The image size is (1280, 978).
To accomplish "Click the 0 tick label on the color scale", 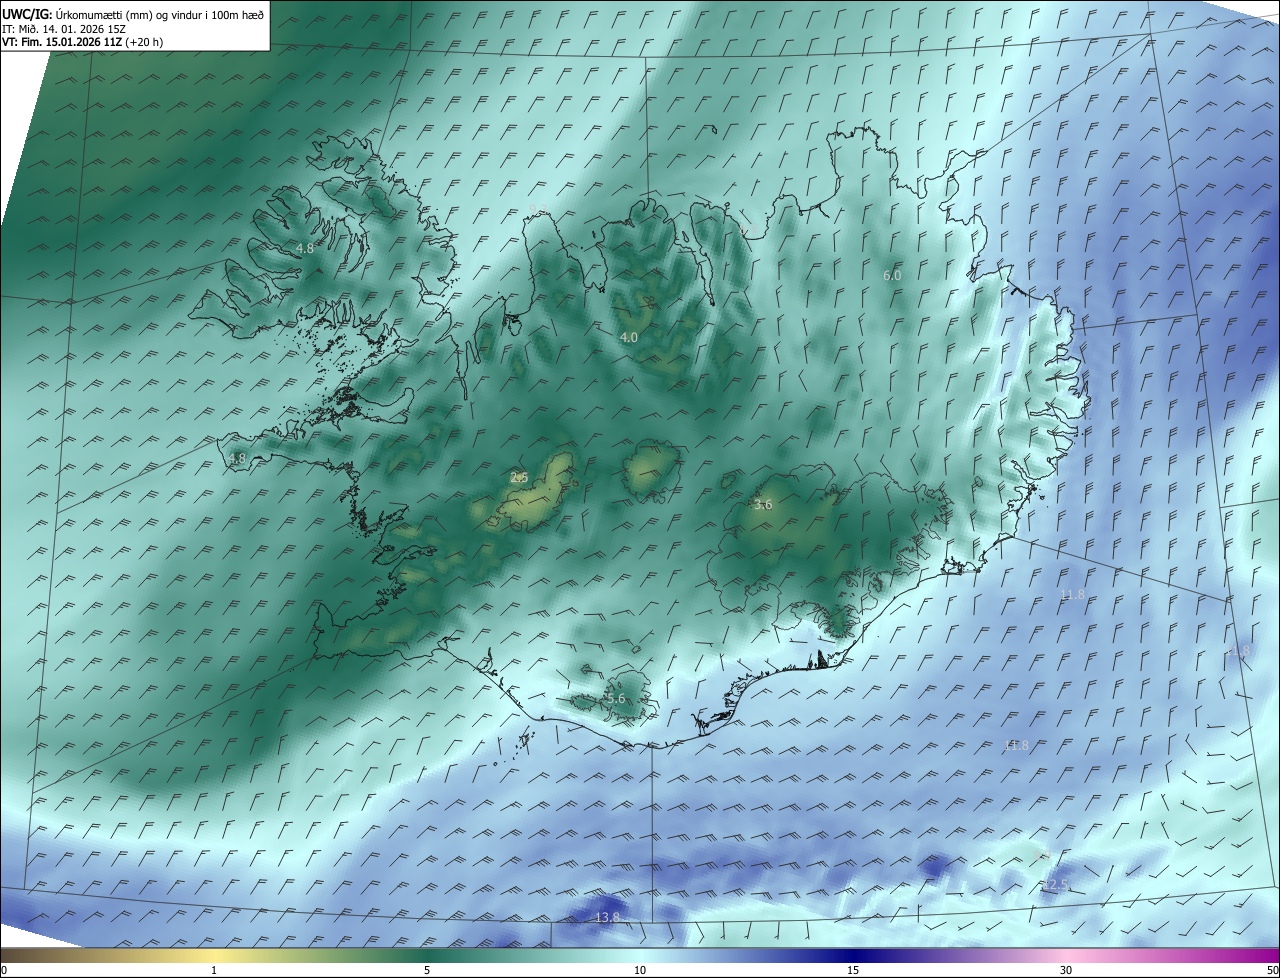I will (4, 970).
